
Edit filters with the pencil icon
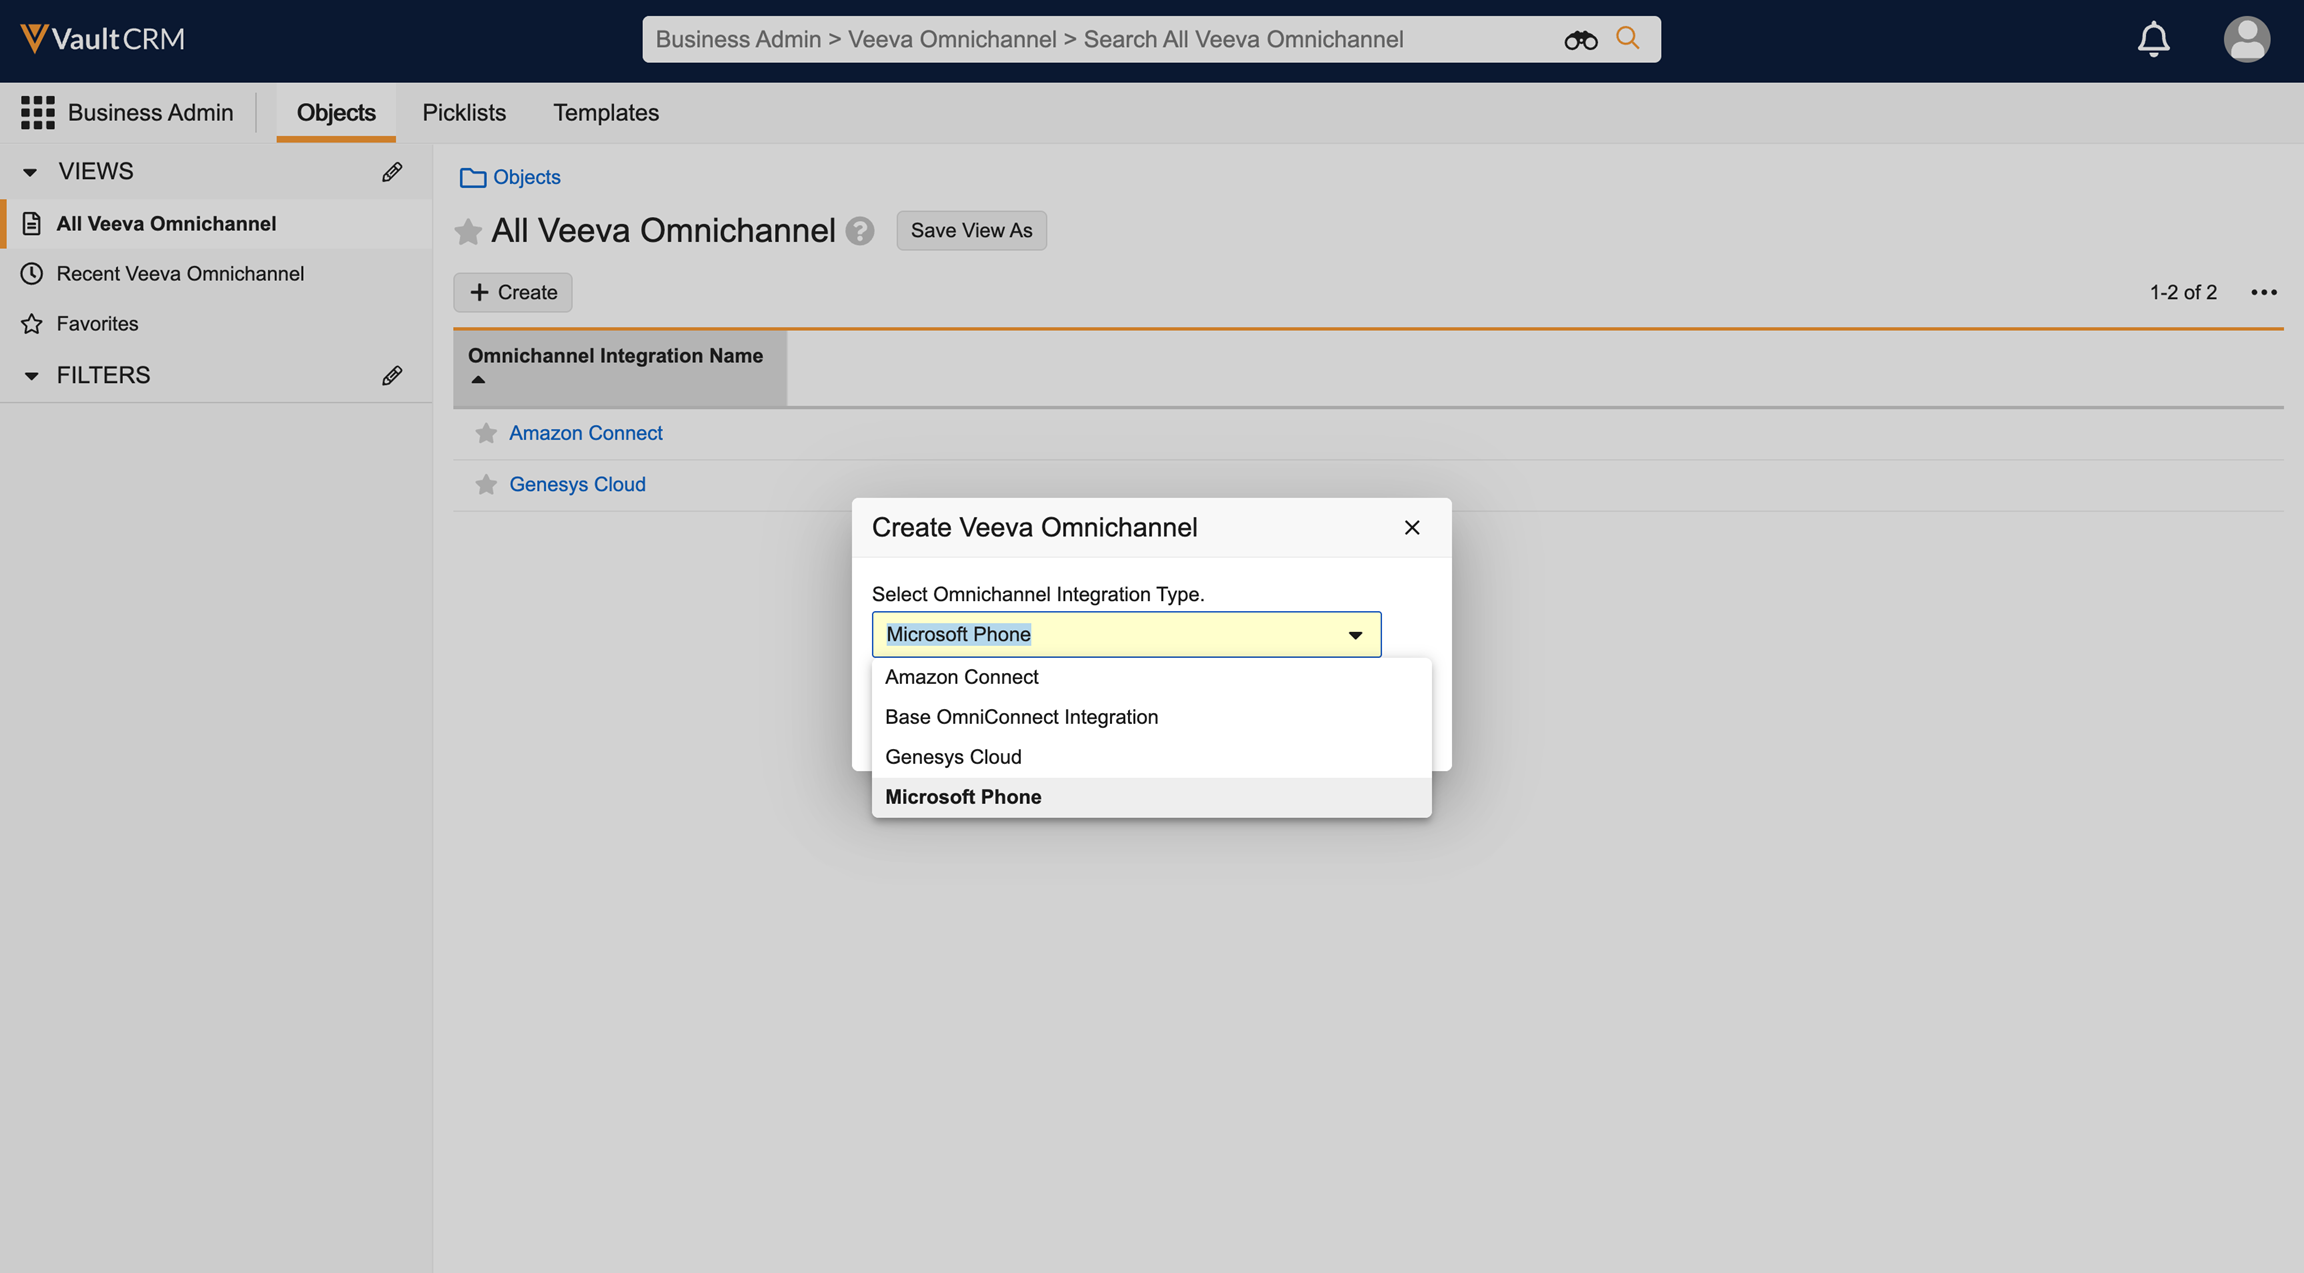click(392, 375)
